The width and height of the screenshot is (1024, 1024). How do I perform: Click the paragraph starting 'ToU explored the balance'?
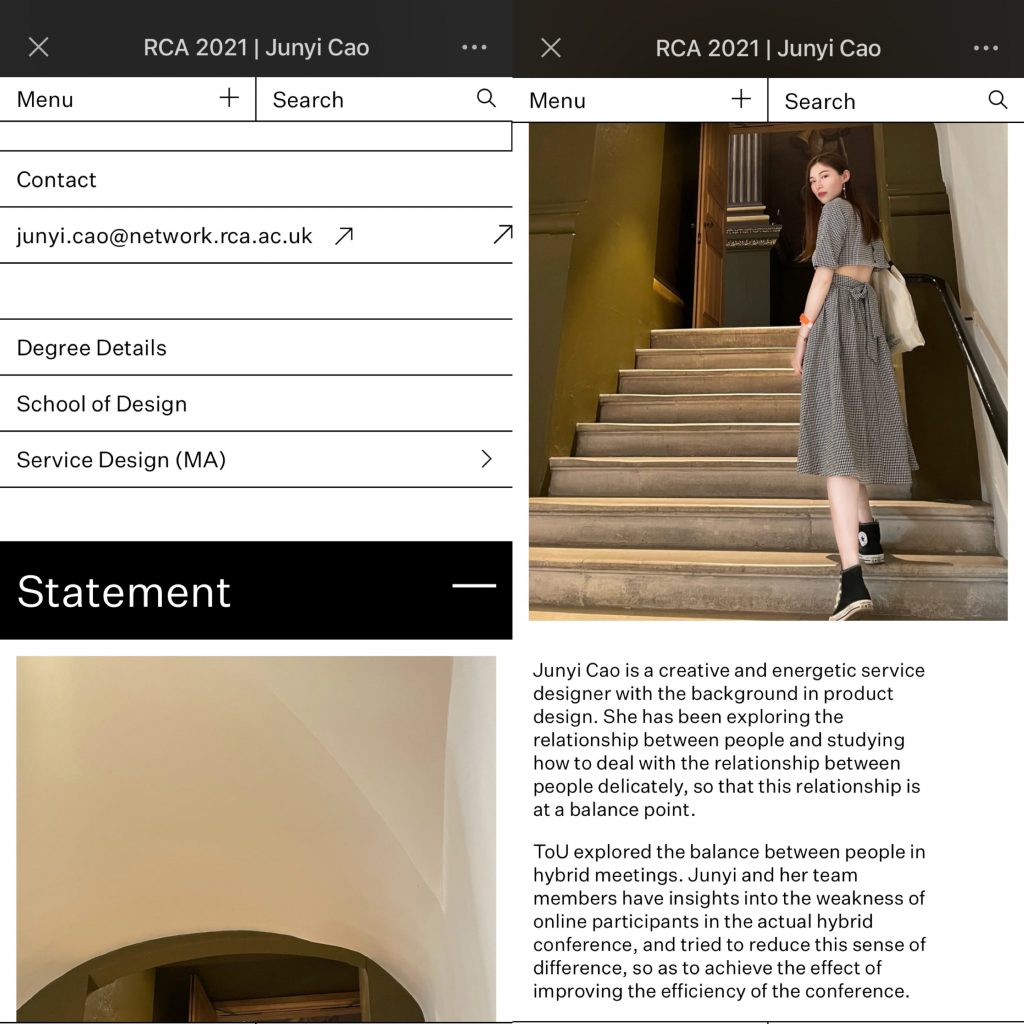tap(729, 921)
